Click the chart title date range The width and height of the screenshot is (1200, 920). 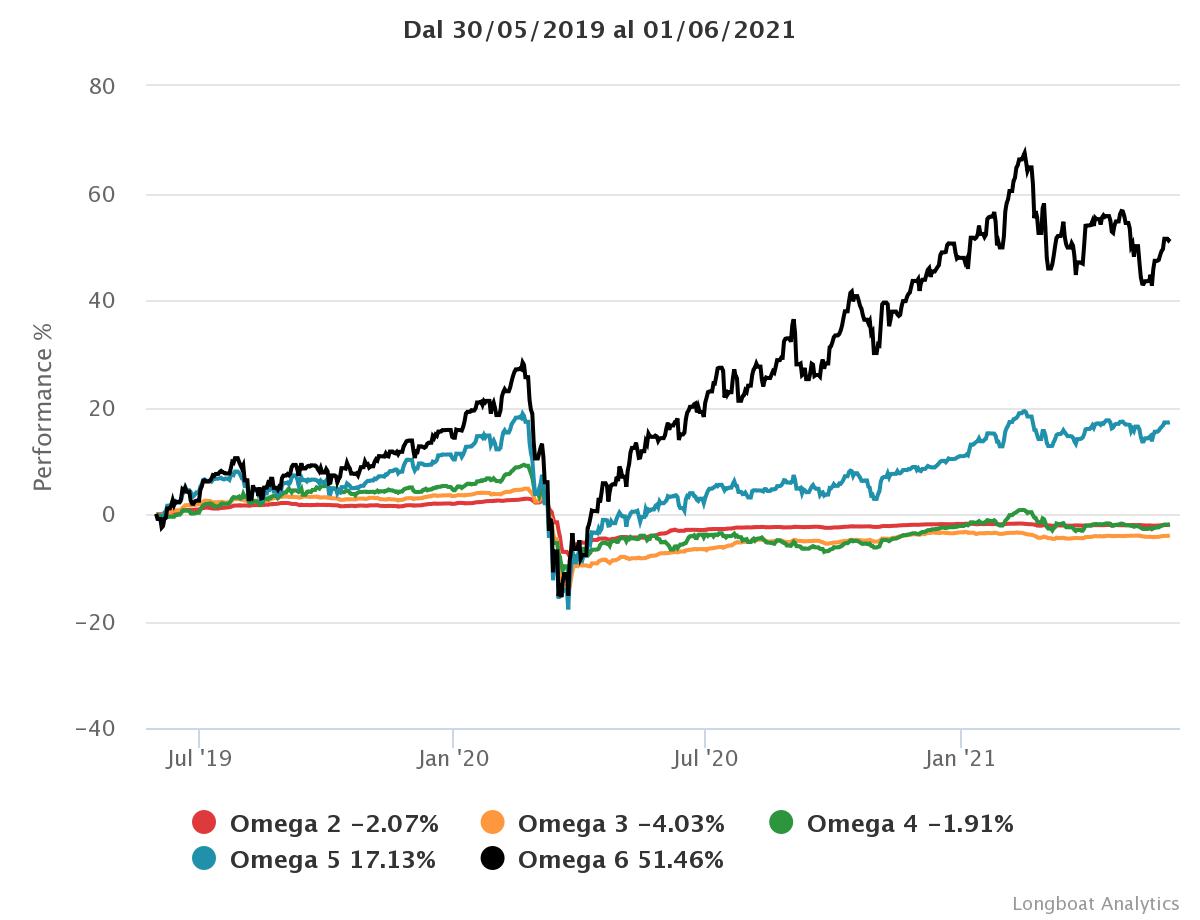(x=599, y=30)
